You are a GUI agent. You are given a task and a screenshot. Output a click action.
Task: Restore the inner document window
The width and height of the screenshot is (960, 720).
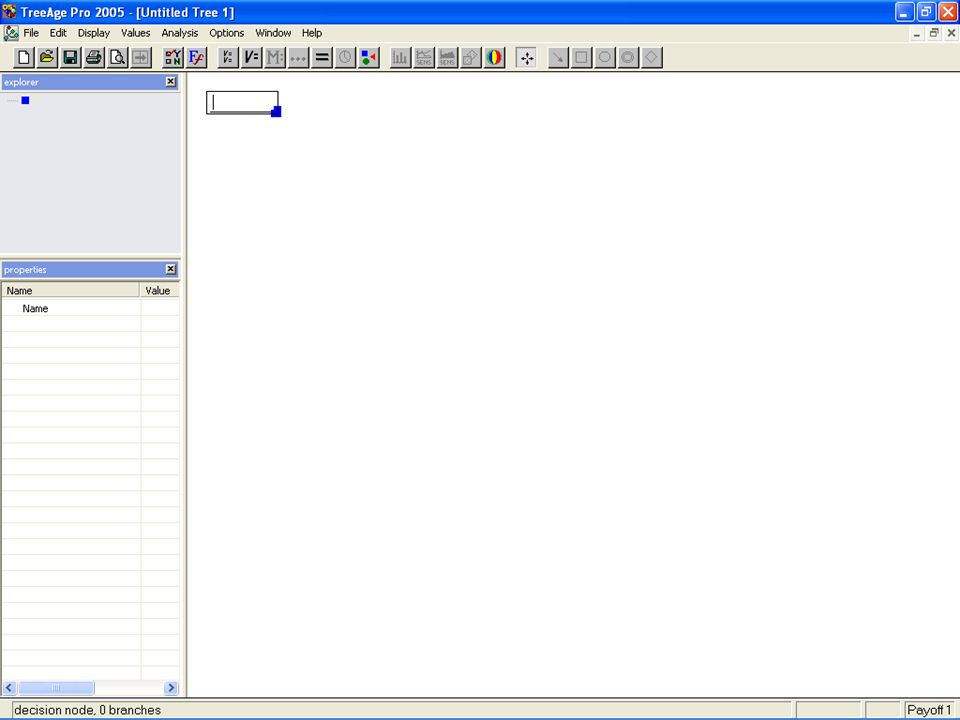click(934, 33)
